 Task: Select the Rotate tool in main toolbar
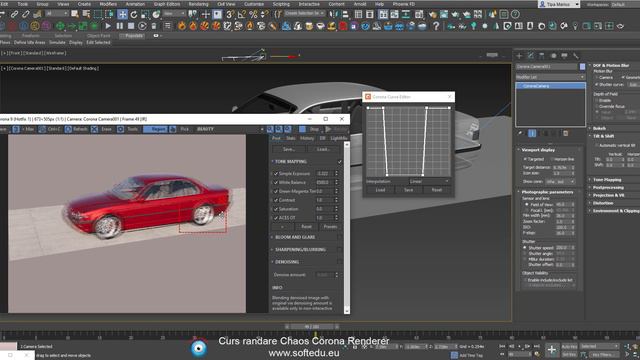coord(133,15)
